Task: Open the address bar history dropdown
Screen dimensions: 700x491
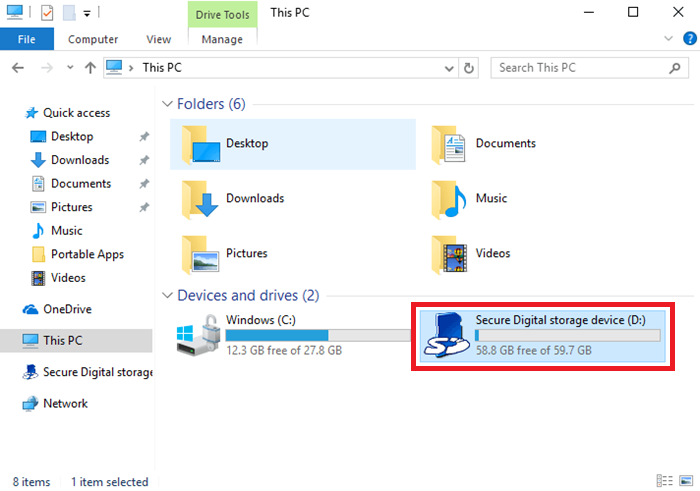Action: (449, 68)
